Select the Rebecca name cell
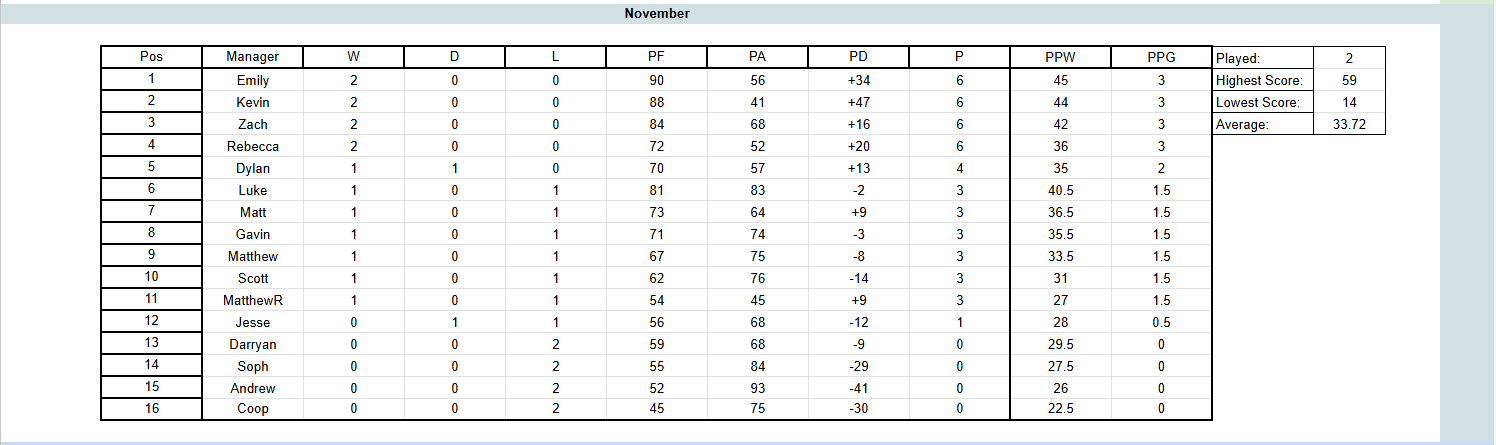Image resolution: width=1496 pixels, height=445 pixels. (253, 146)
